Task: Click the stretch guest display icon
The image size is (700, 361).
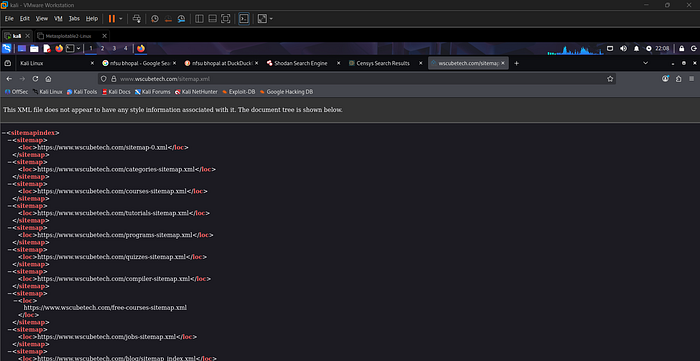Action: (262, 19)
